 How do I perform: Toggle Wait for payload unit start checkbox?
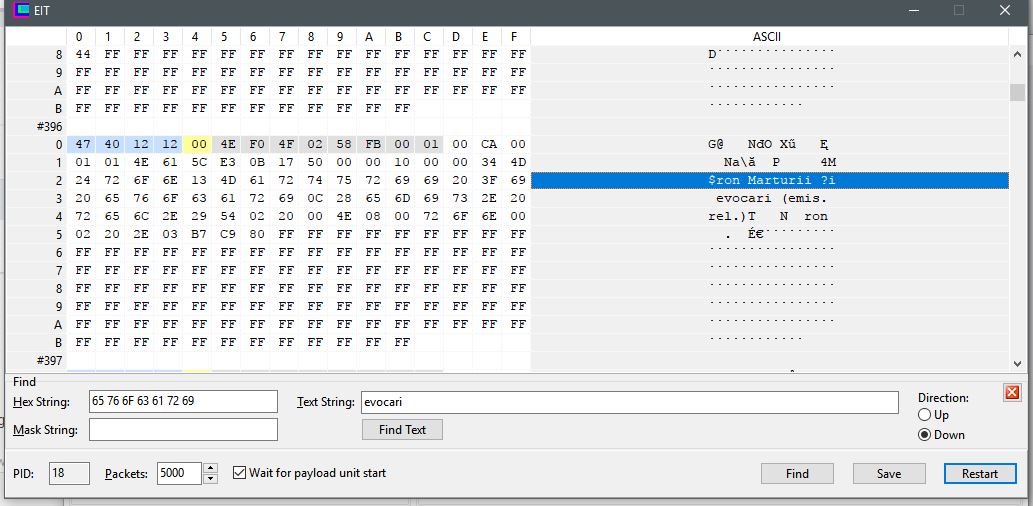240,473
